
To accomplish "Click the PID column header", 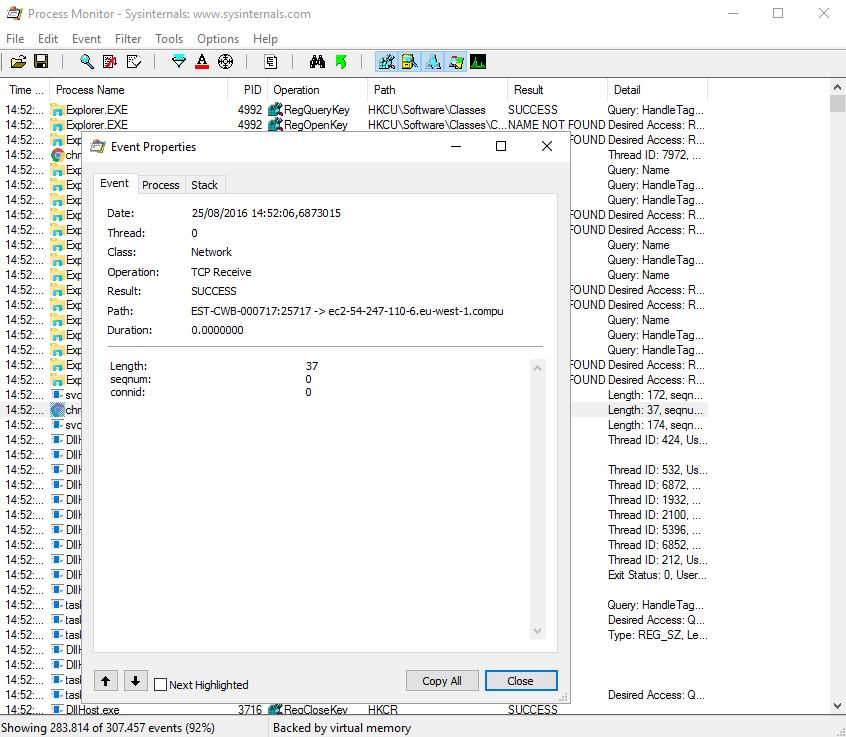I will [248, 90].
